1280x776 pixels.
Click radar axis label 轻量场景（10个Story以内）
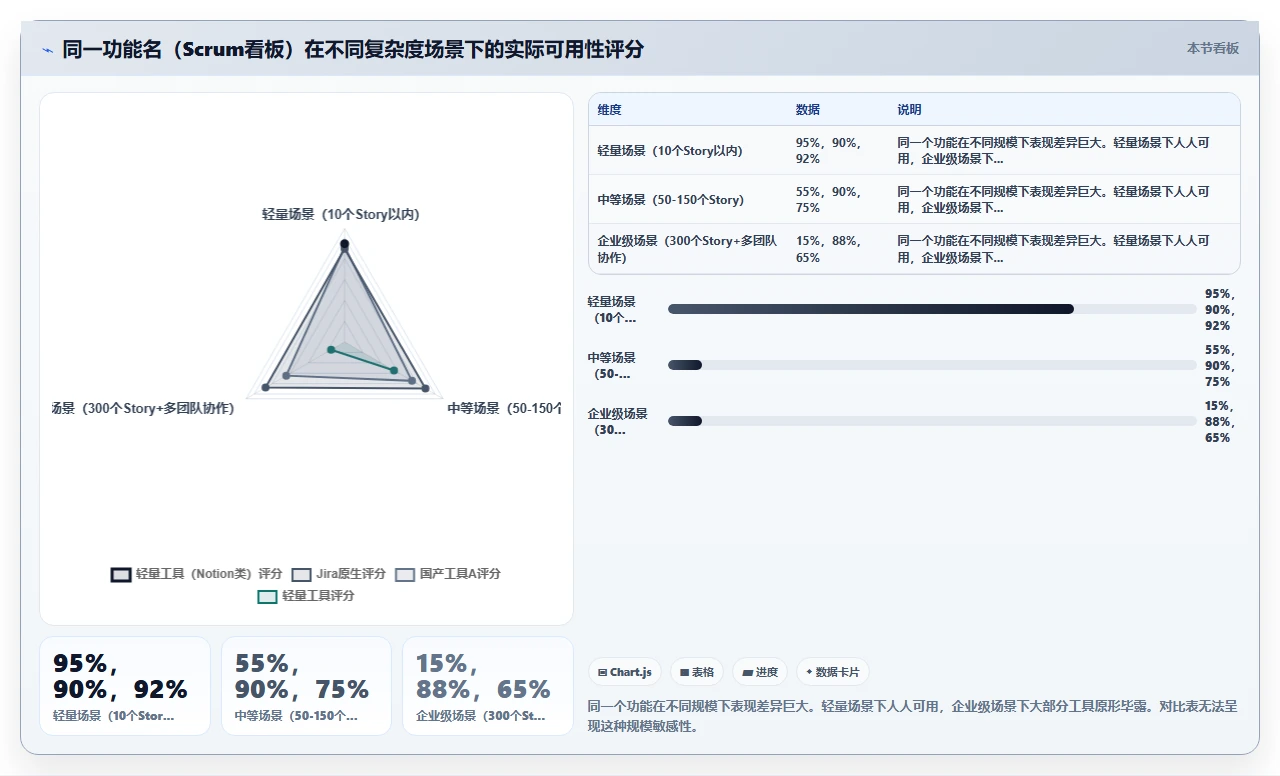pos(341,214)
